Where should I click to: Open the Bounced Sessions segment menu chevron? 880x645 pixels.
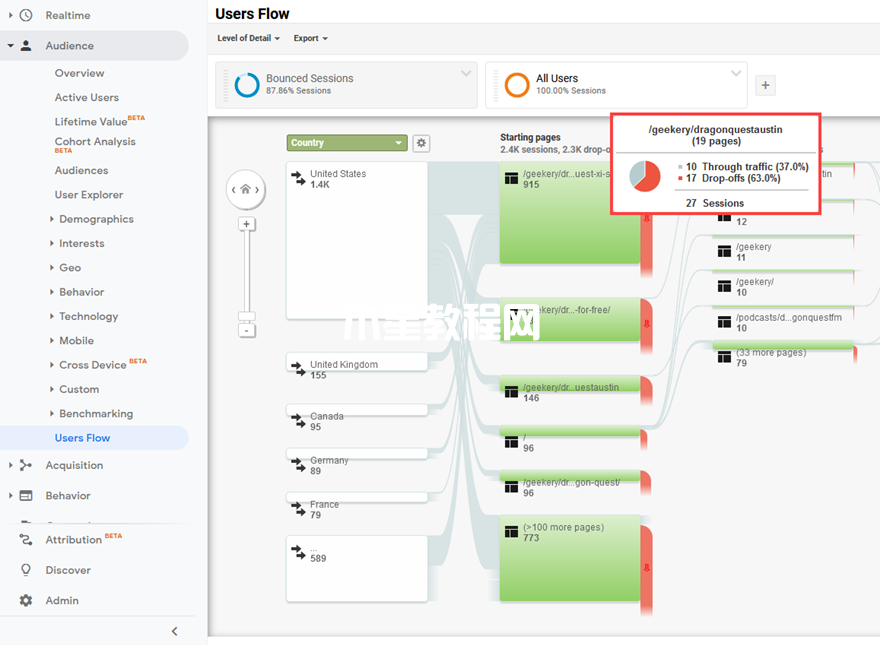tap(466, 74)
